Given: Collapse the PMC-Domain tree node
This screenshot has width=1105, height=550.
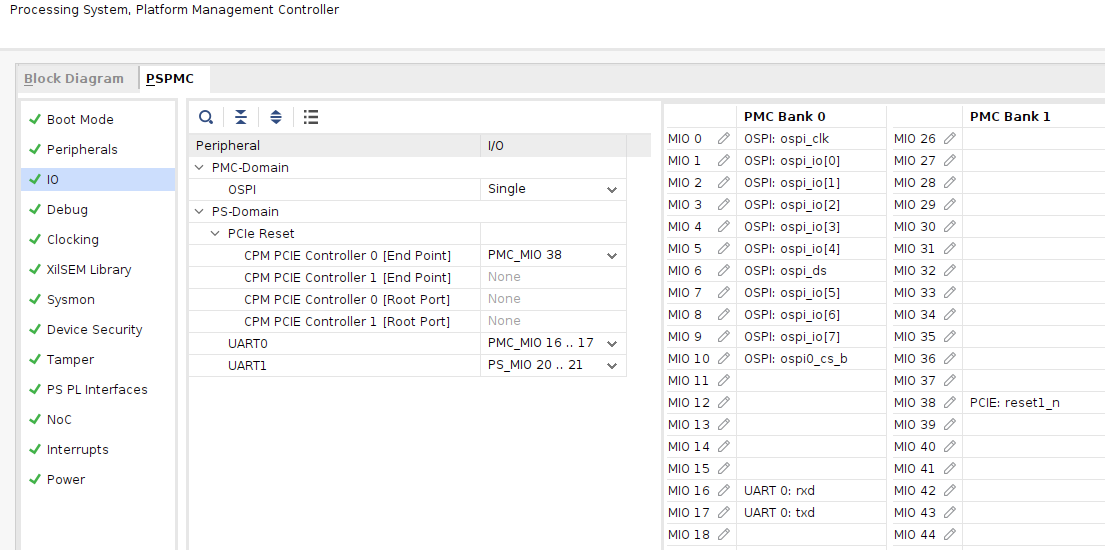Looking at the screenshot, I should [x=200, y=167].
